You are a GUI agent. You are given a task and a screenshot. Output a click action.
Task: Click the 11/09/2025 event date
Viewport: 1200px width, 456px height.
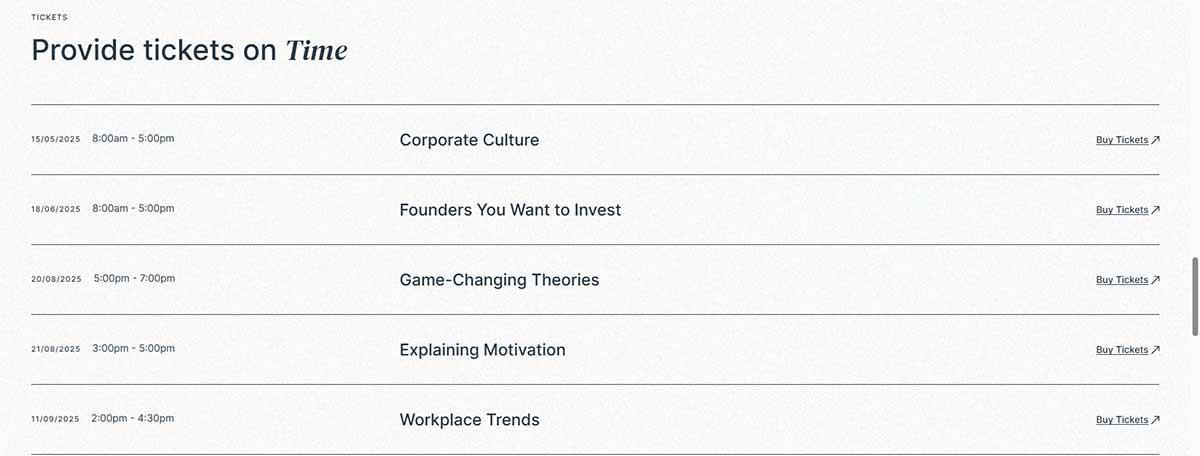(56, 420)
